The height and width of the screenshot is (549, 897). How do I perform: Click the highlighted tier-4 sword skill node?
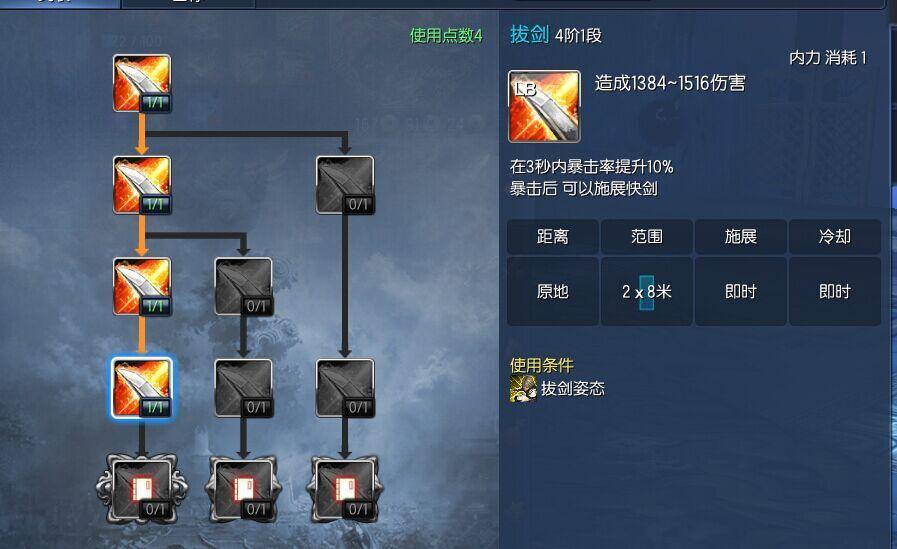click(x=142, y=388)
